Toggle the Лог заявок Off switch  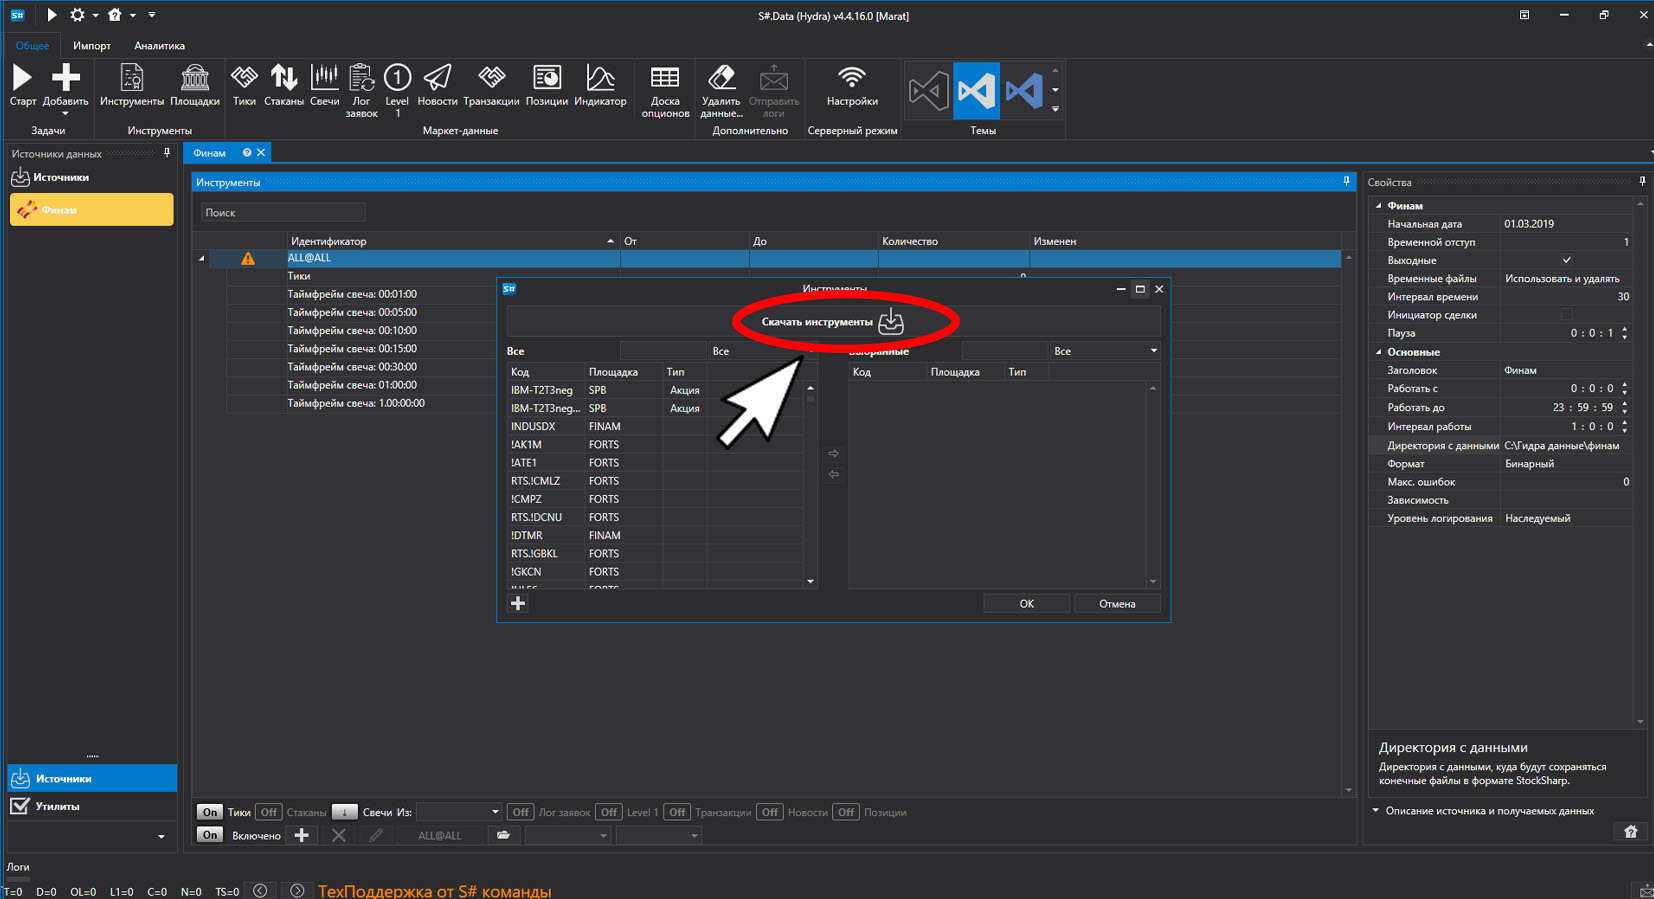520,812
